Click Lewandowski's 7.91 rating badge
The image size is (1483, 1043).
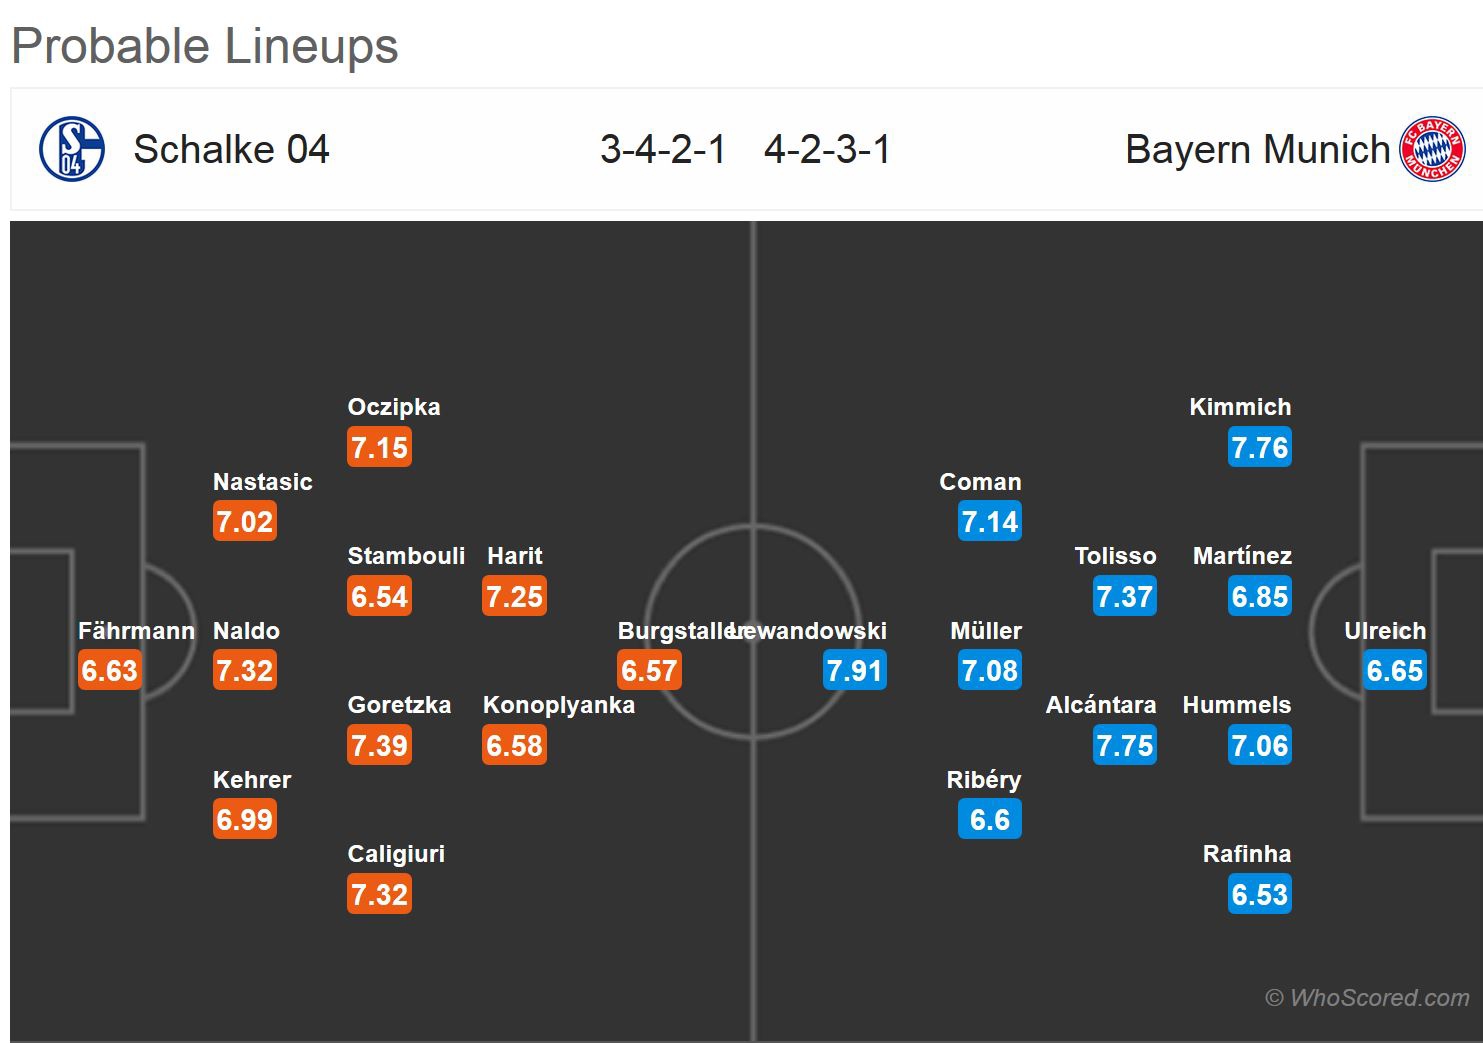[x=855, y=670]
